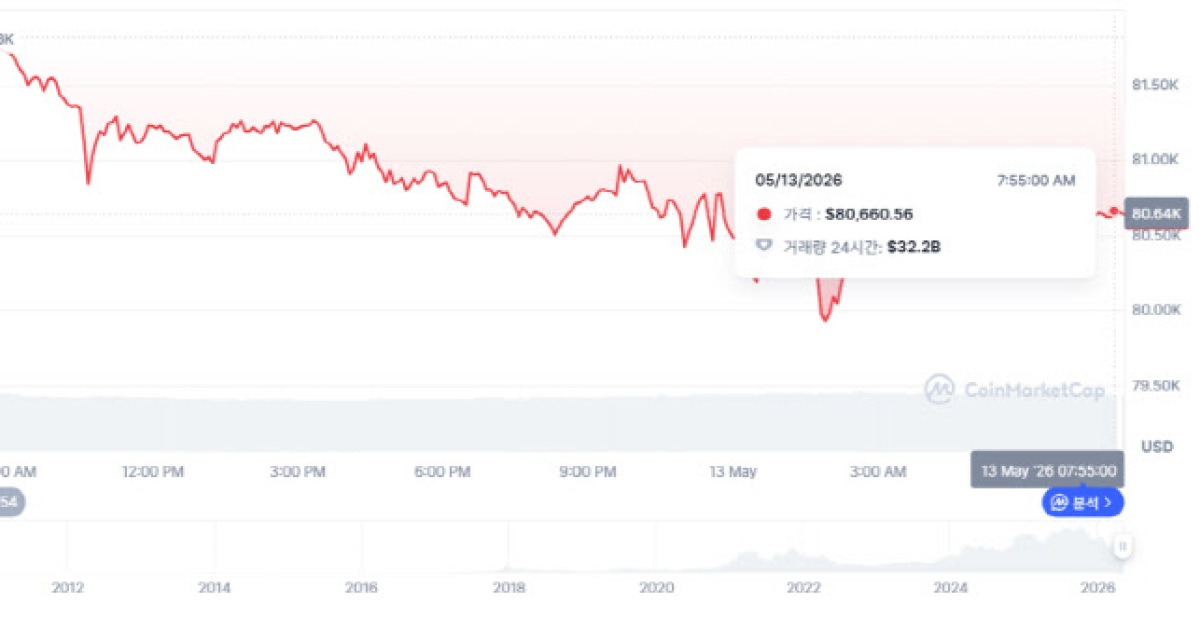
Task: Select the 13 May date axis label
Action: point(733,471)
